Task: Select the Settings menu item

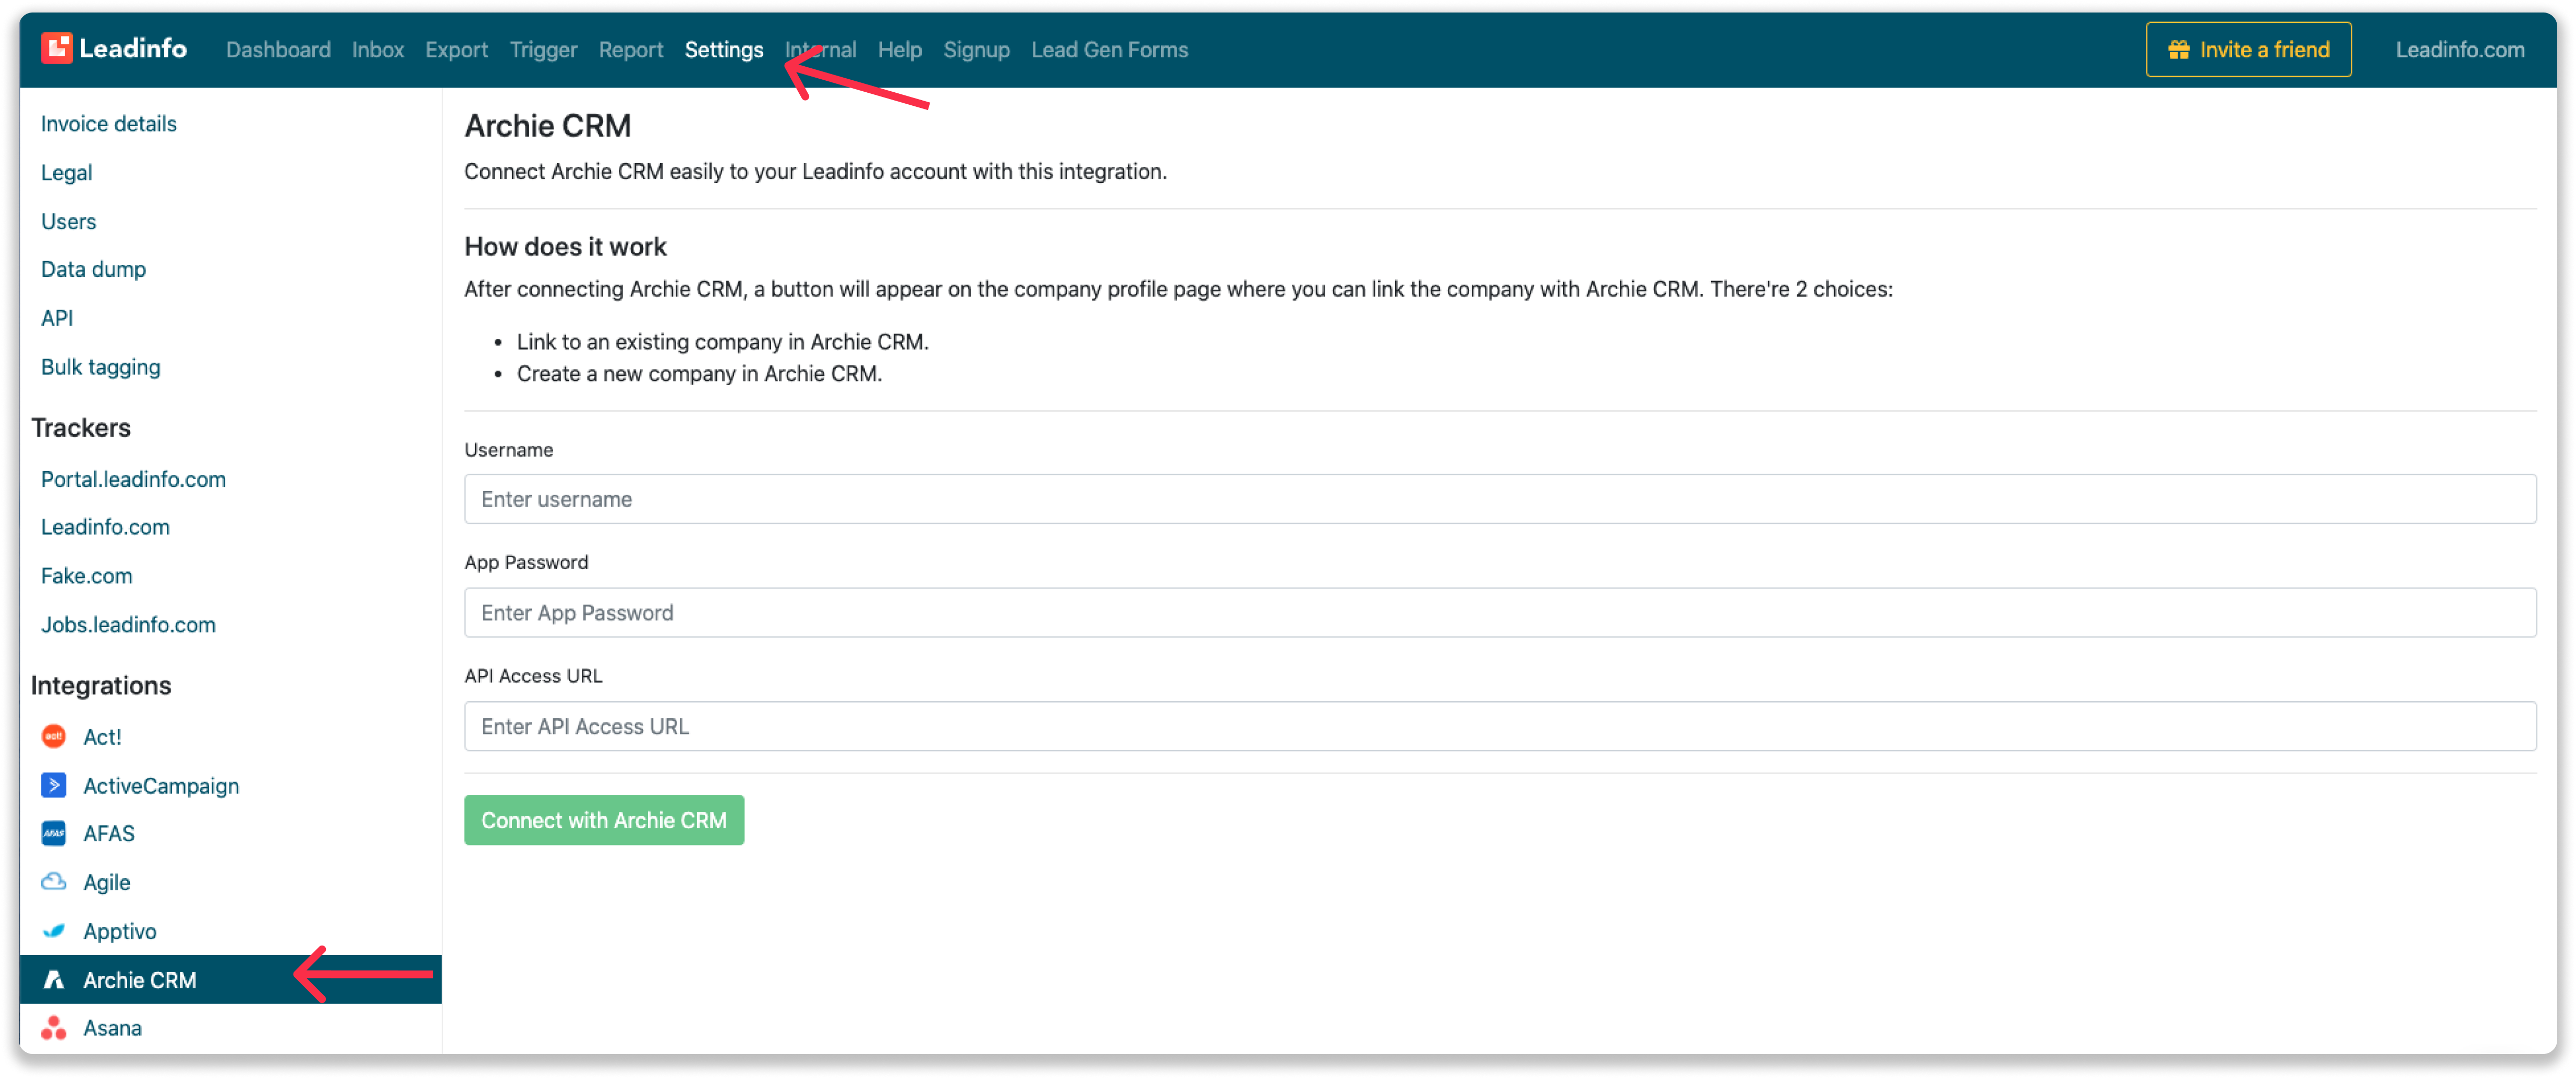Action: click(724, 50)
